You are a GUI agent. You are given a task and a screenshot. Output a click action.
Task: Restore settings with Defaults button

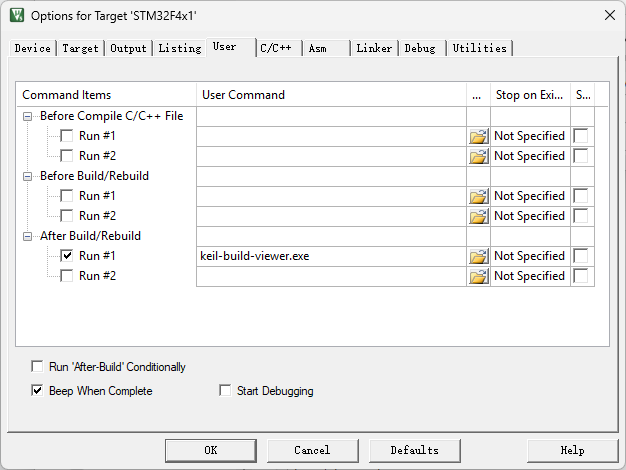coord(415,450)
